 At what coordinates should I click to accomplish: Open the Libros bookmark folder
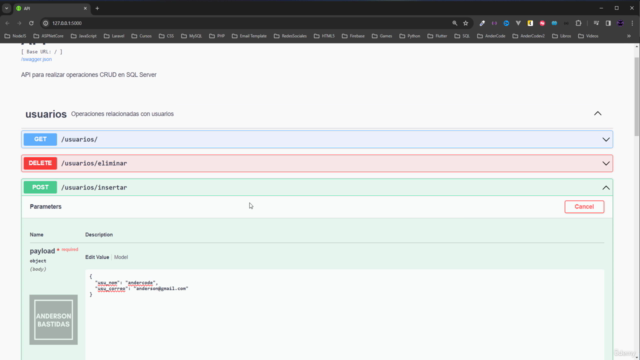pyautogui.click(x=561, y=36)
